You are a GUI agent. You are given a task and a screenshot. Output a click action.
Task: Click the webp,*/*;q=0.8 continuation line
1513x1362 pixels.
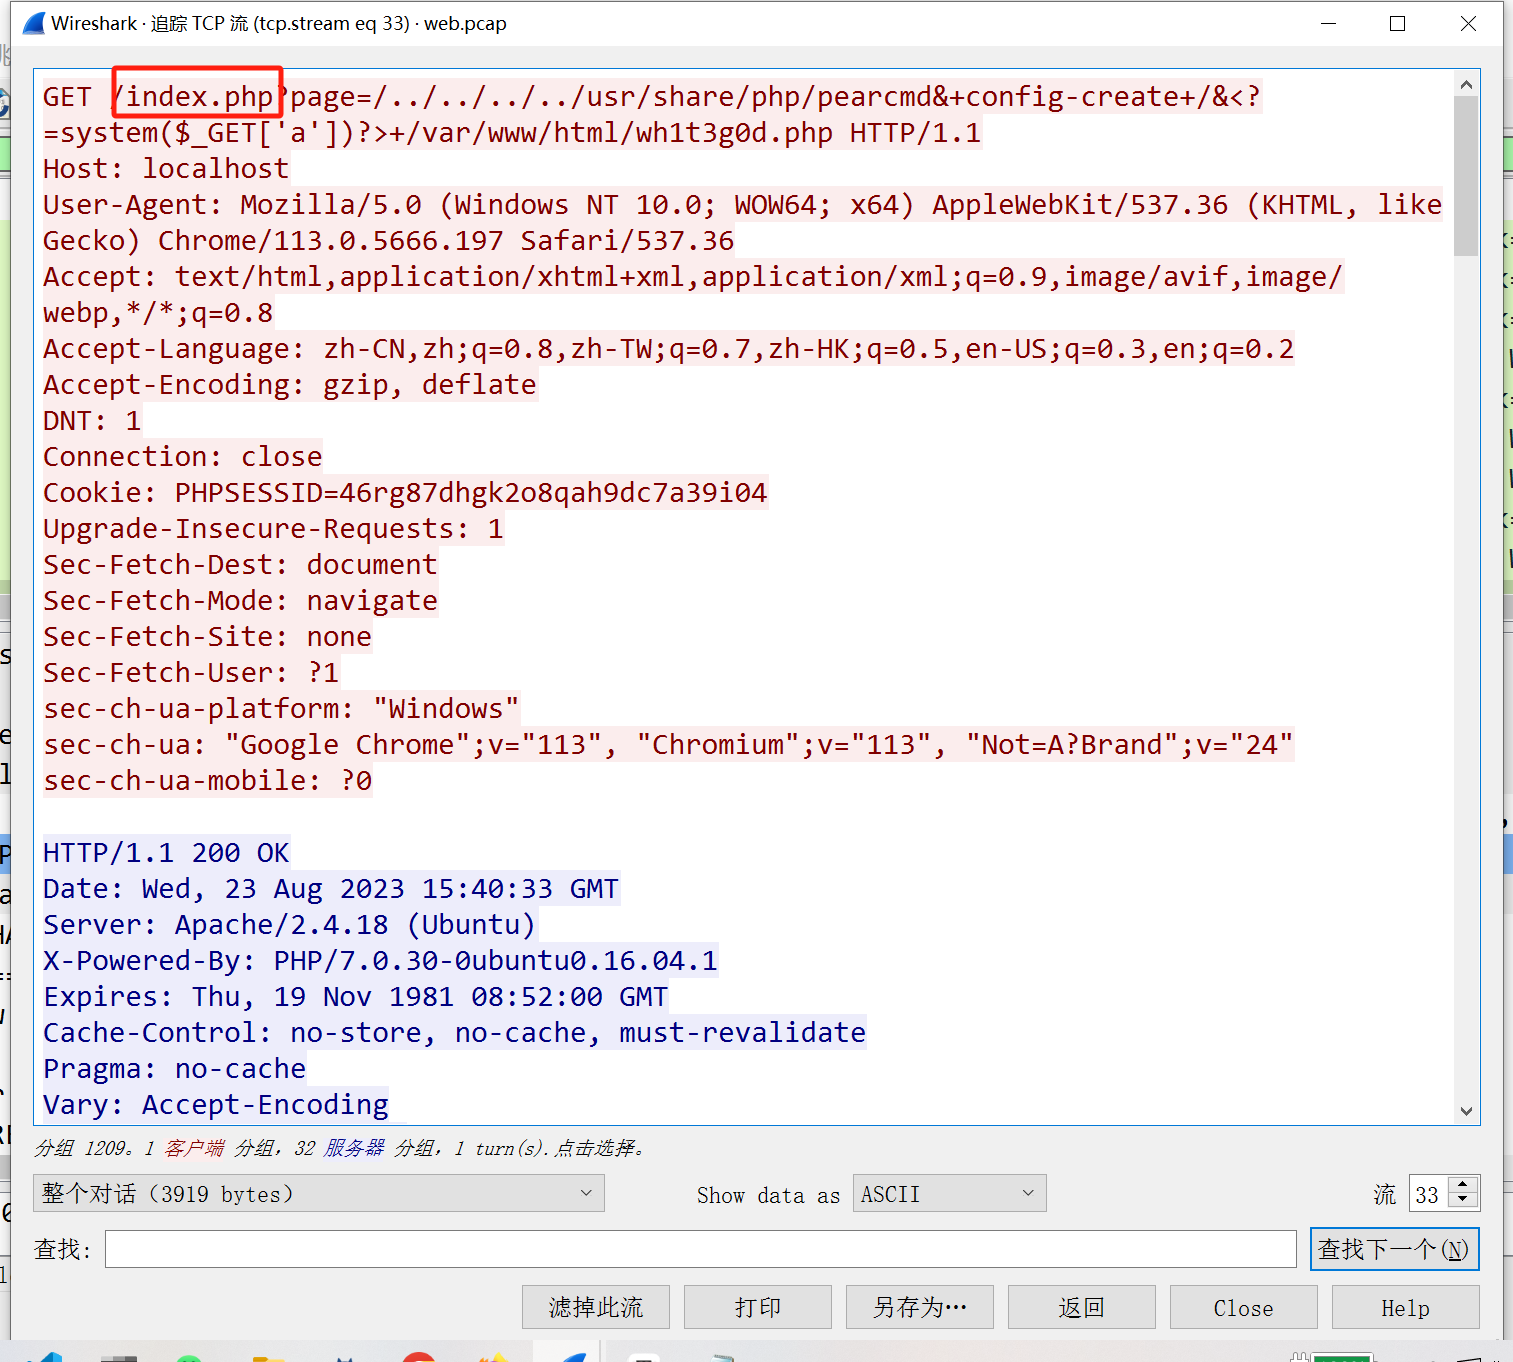pos(158,312)
